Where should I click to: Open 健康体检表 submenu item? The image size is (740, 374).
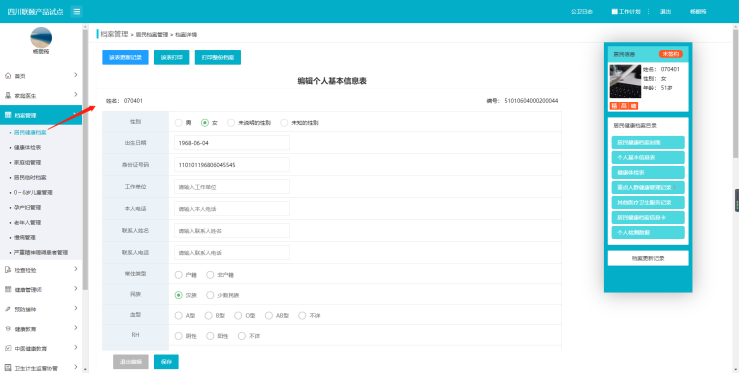pyautogui.click(x=27, y=147)
